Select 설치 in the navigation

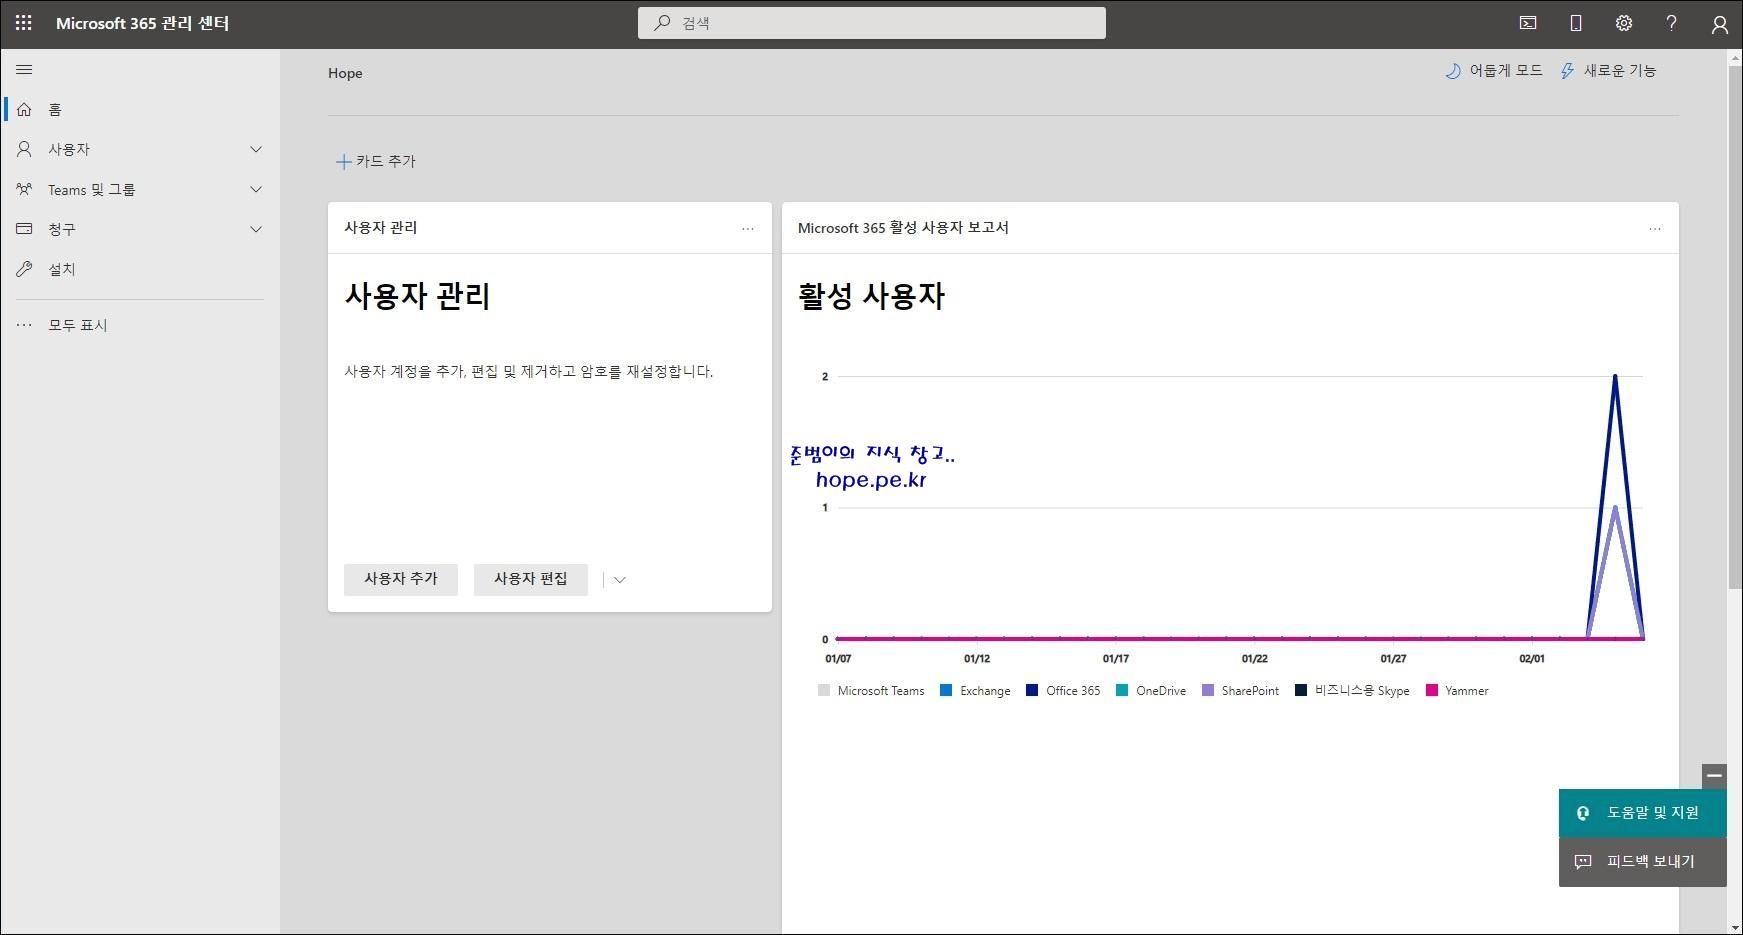(140, 269)
